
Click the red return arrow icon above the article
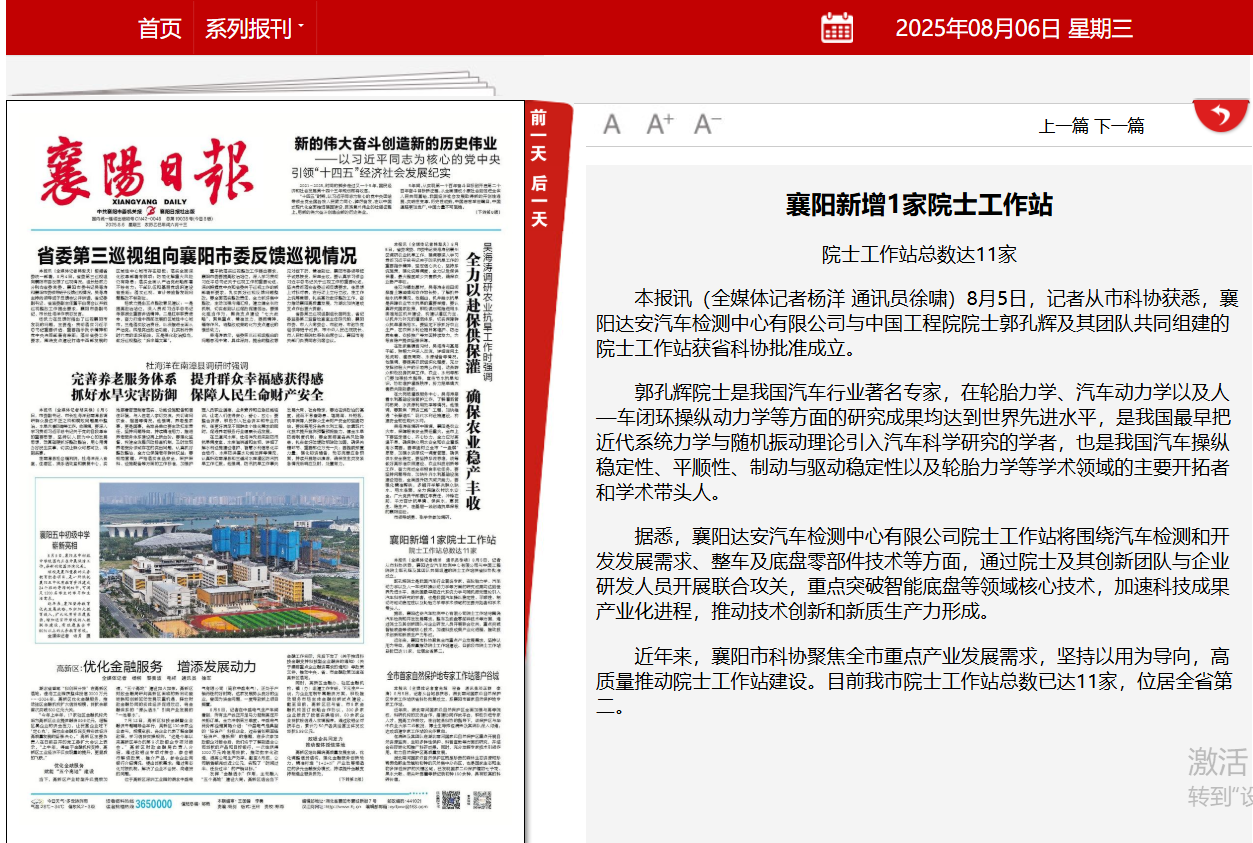(x=1221, y=113)
